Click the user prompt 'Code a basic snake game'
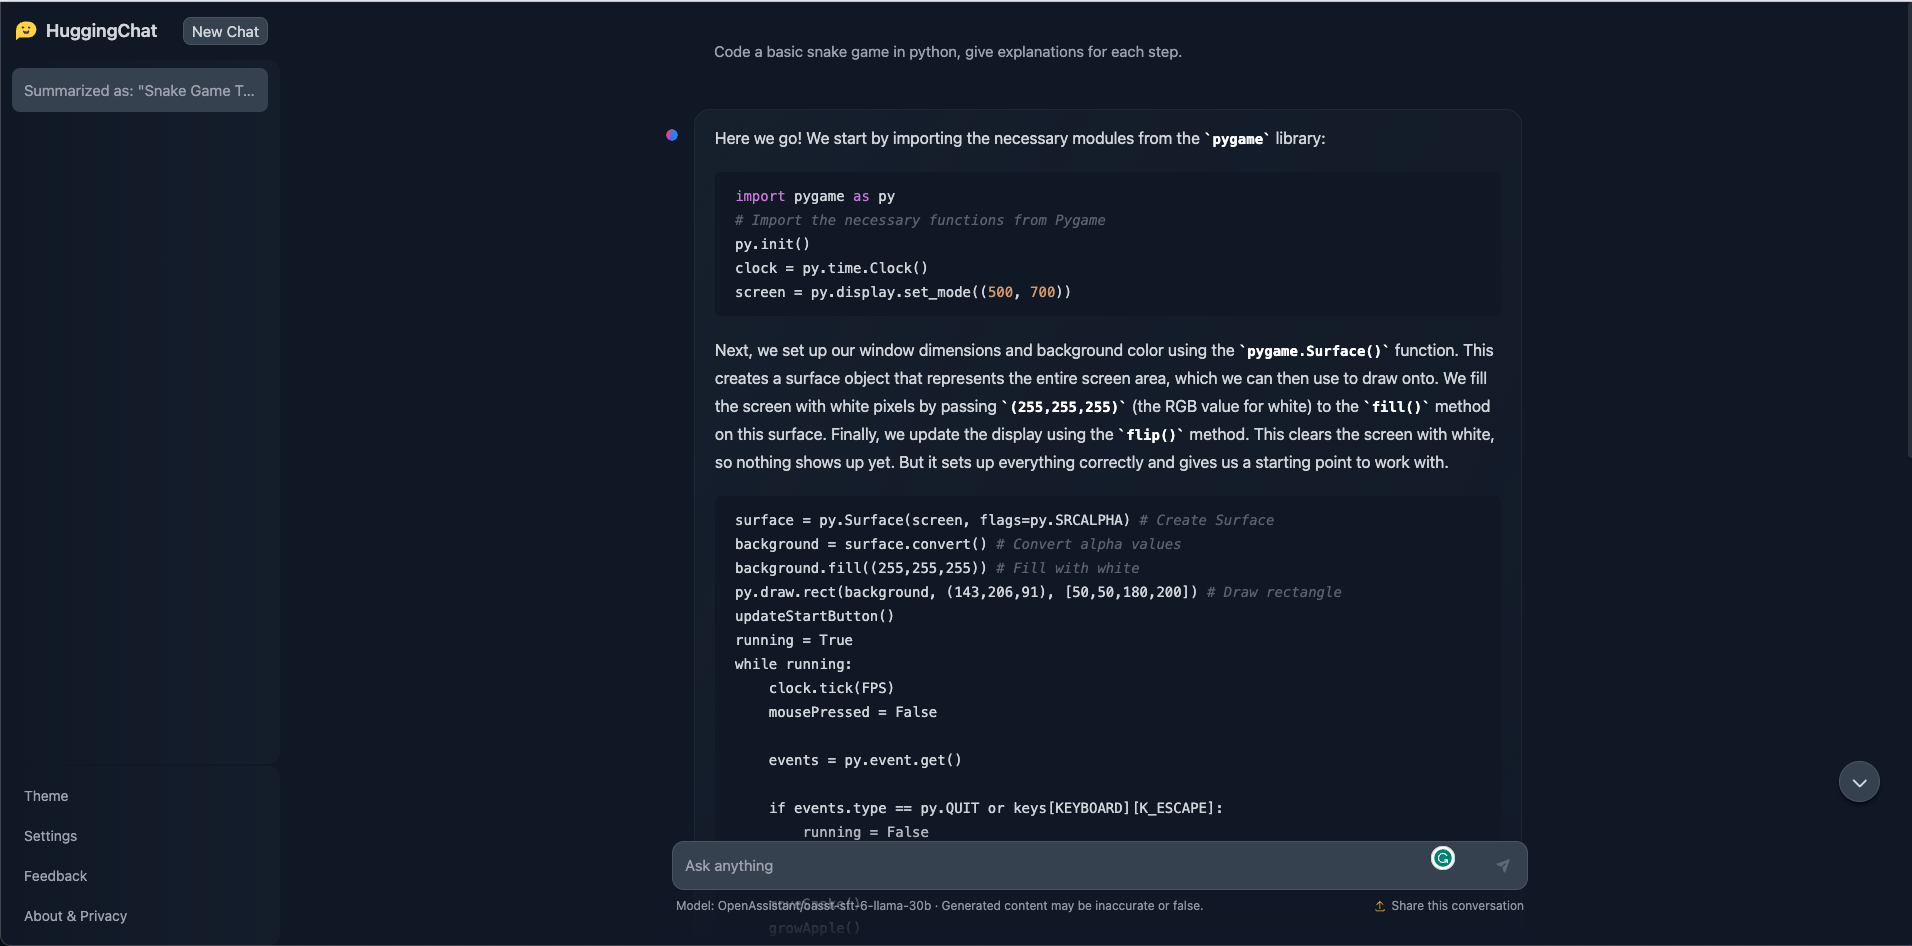1912x946 pixels. click(948, 52)
